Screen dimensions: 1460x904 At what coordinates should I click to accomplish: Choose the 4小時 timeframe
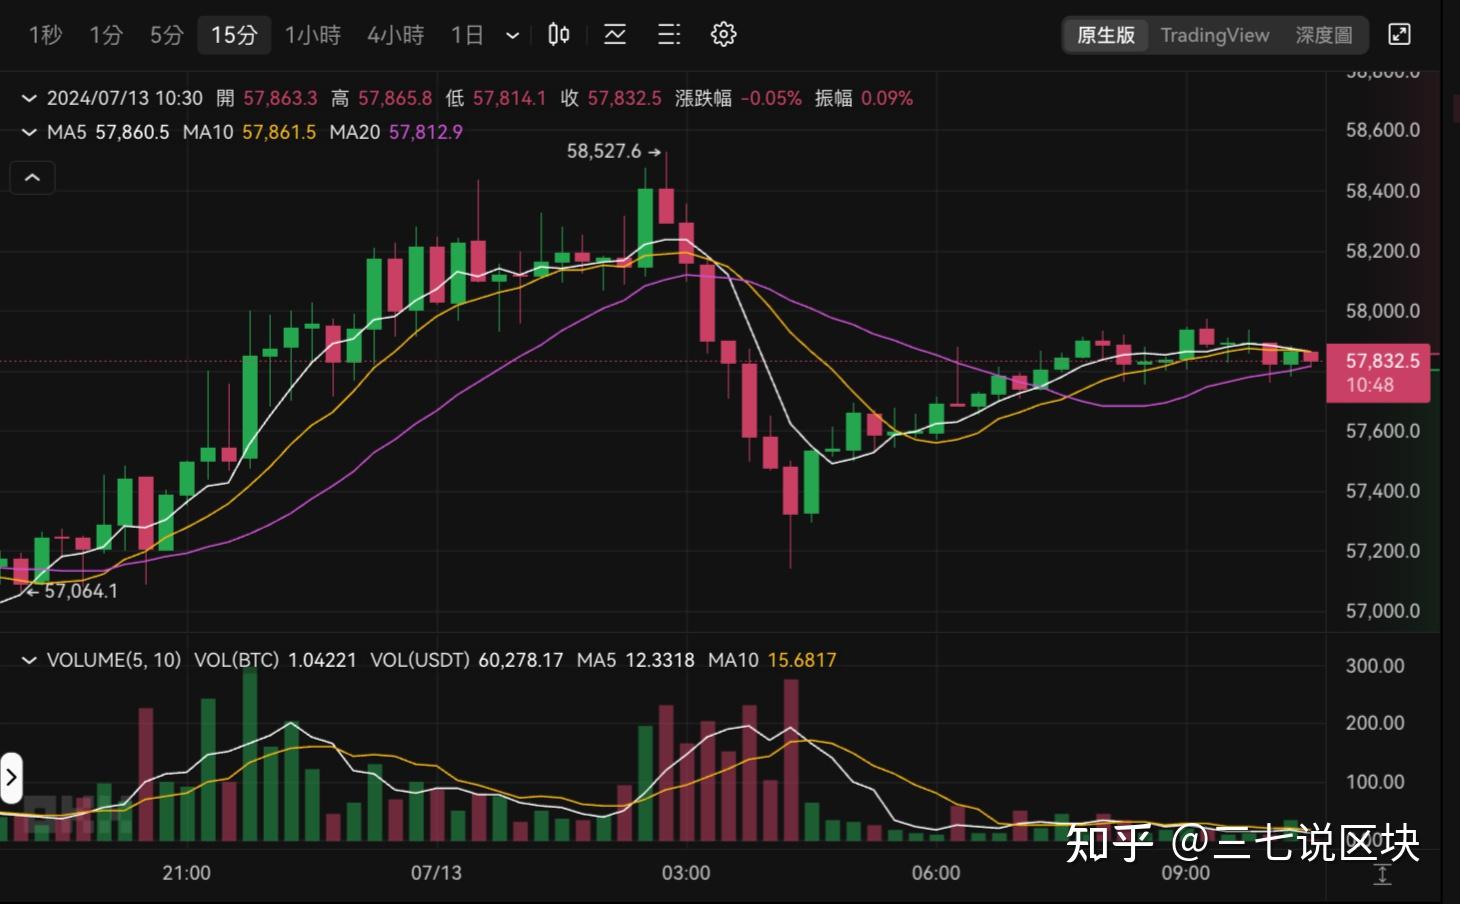[x=395, y=35]
